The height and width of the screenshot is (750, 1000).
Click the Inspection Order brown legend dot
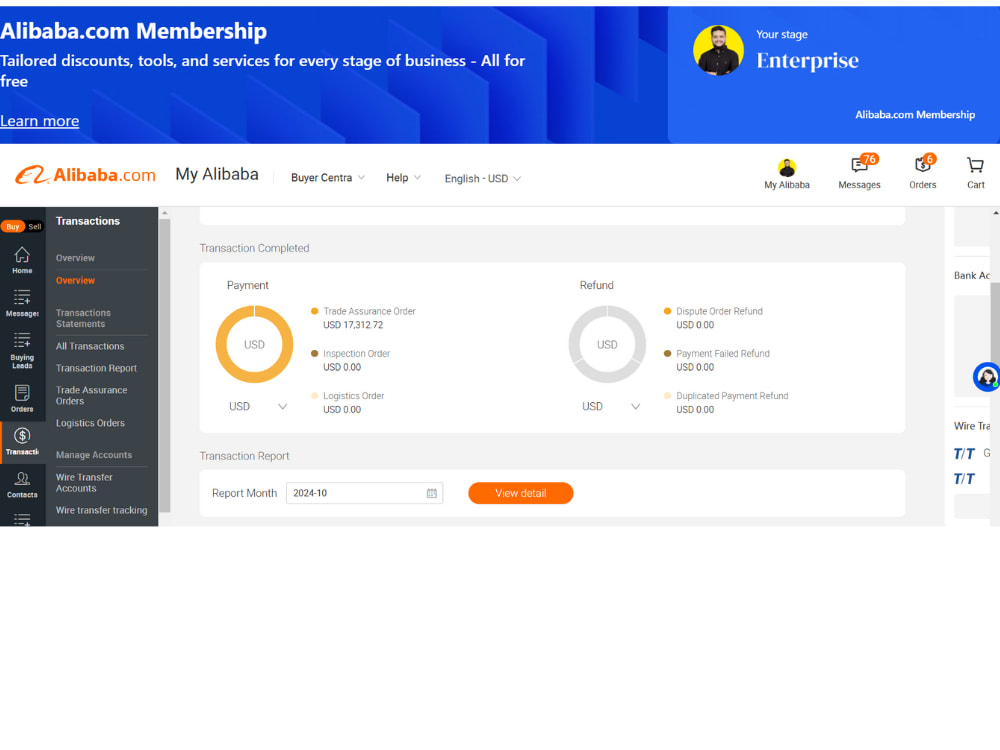click(314, 353)
